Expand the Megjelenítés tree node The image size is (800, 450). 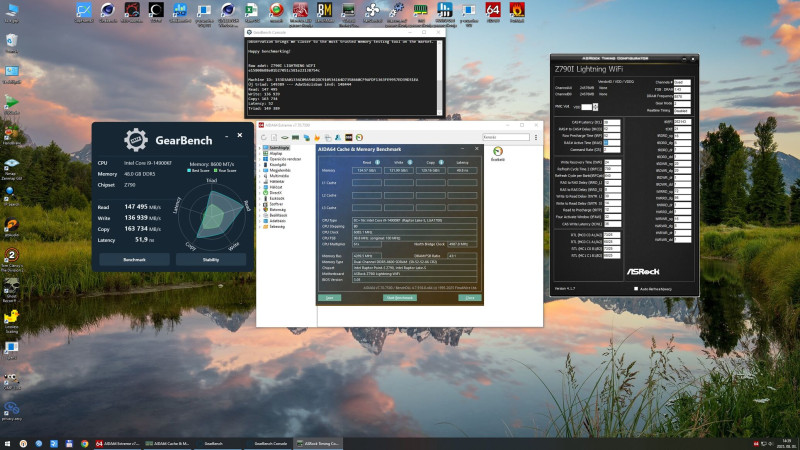coord(260,170)
